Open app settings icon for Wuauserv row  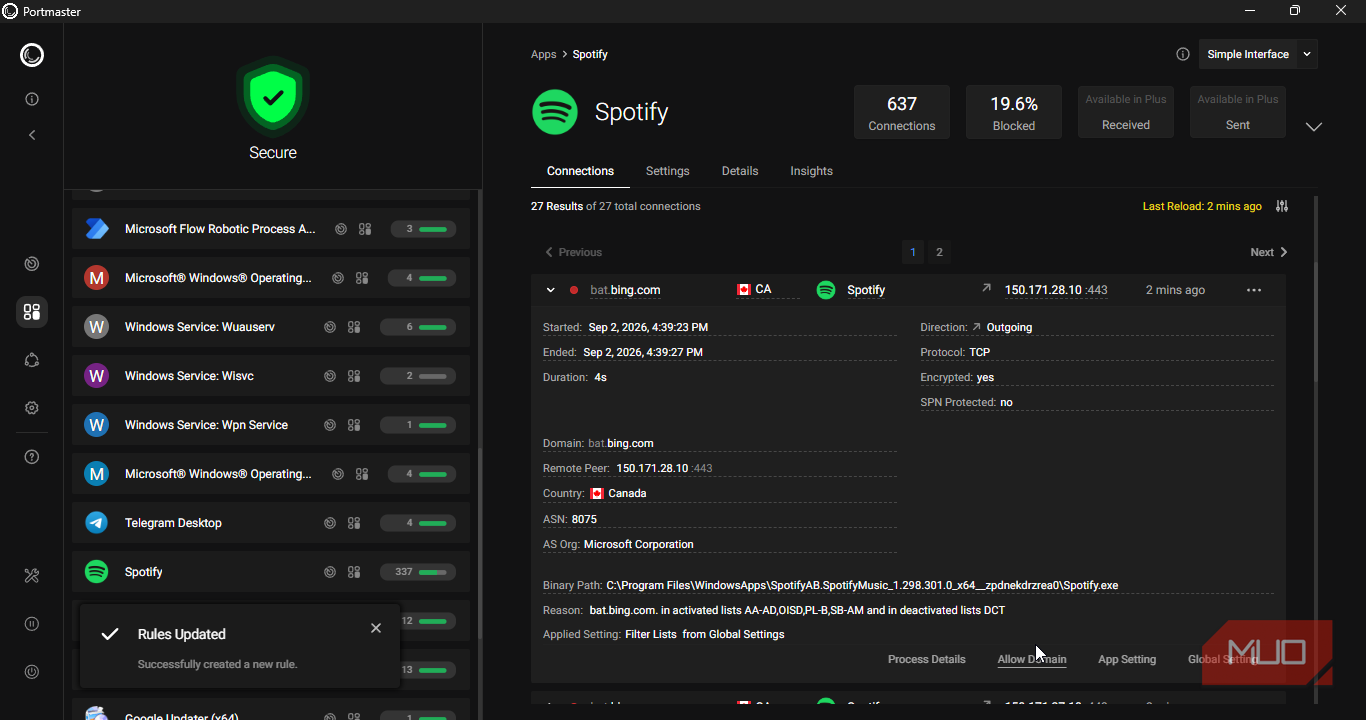(x=354, y=327)
